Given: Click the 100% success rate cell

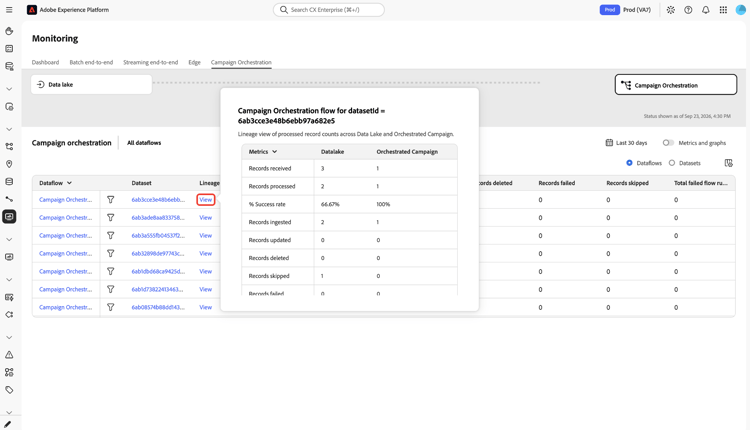Looking at the screenshot, I should (383, 204).
